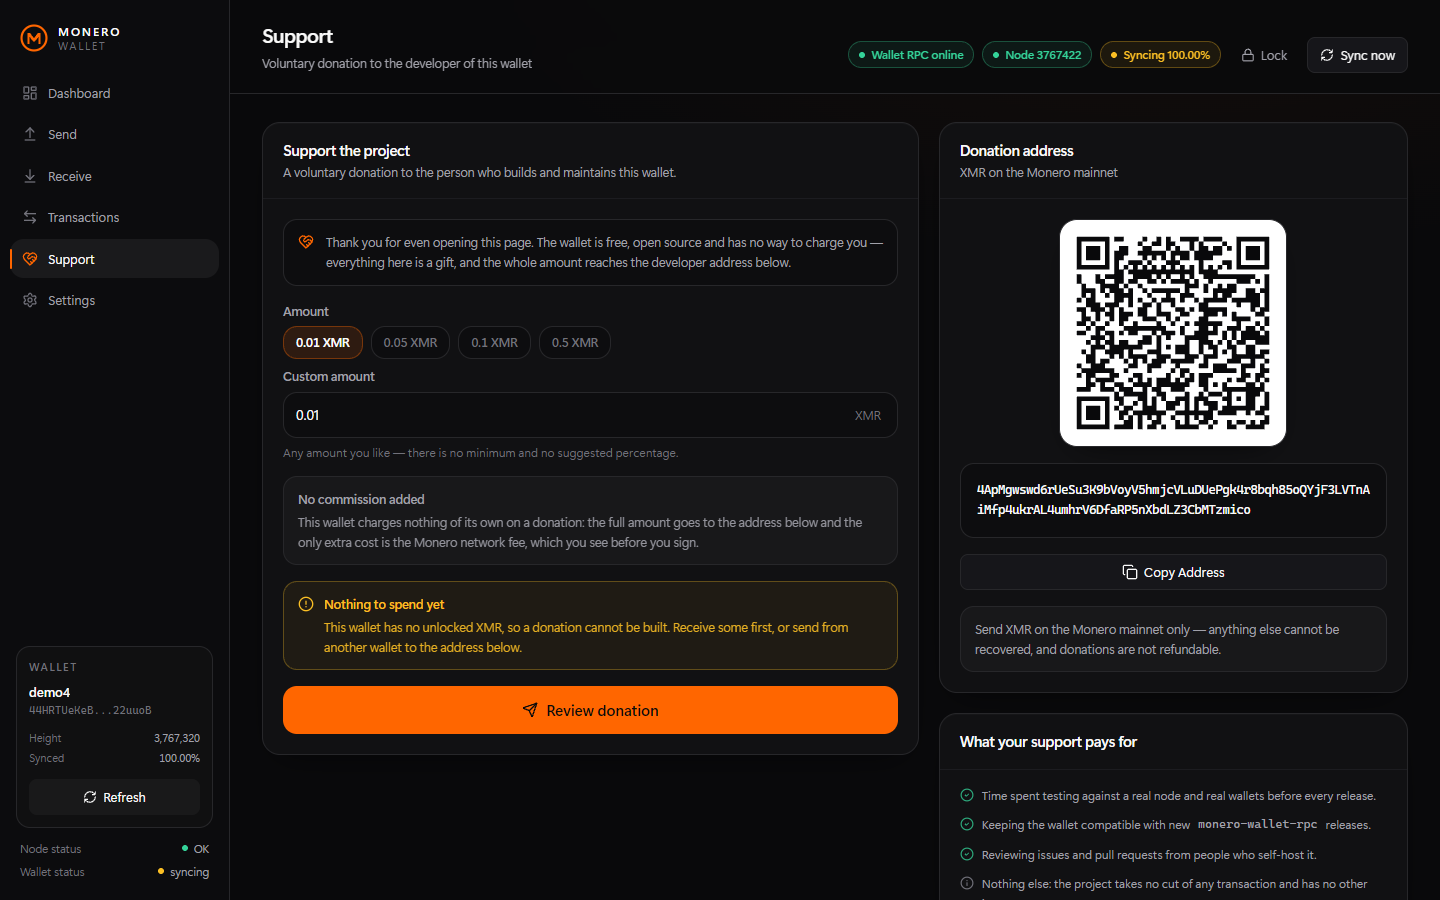Click the donation QR code

[1173, 333]
